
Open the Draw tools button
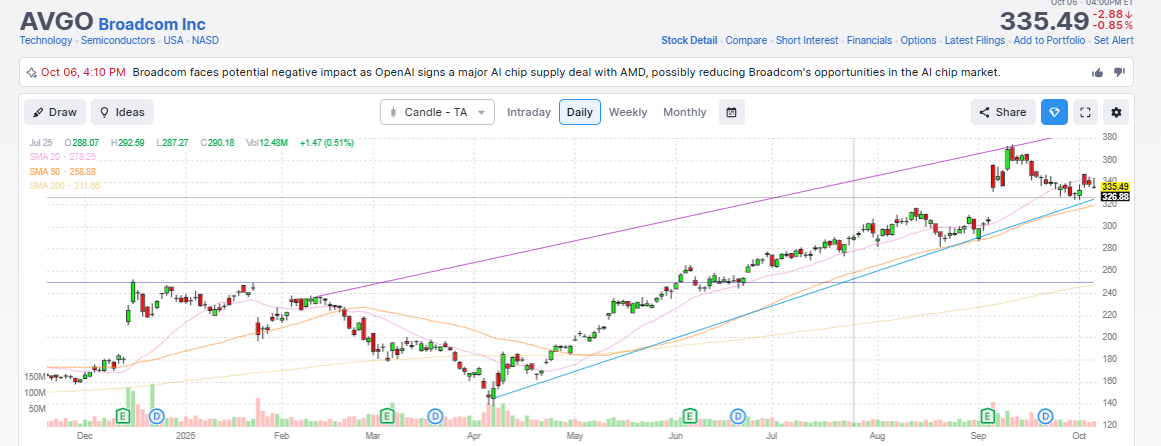tap(55, 113)
